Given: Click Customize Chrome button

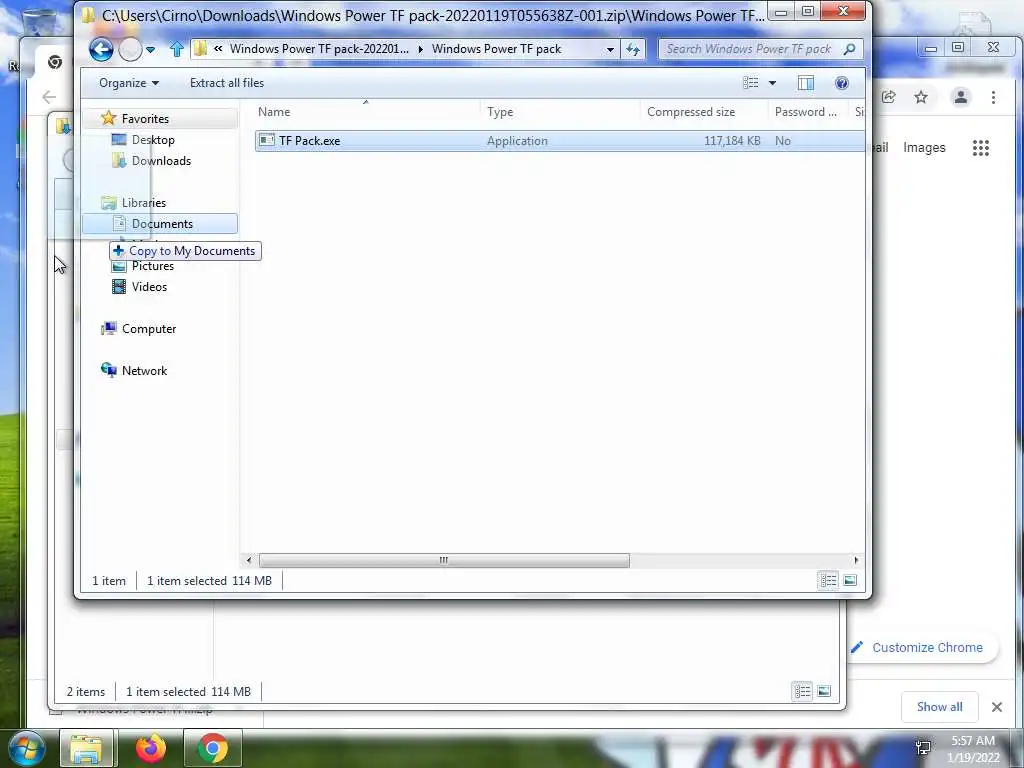Looking at the screenshot, I should coord(922,647).
